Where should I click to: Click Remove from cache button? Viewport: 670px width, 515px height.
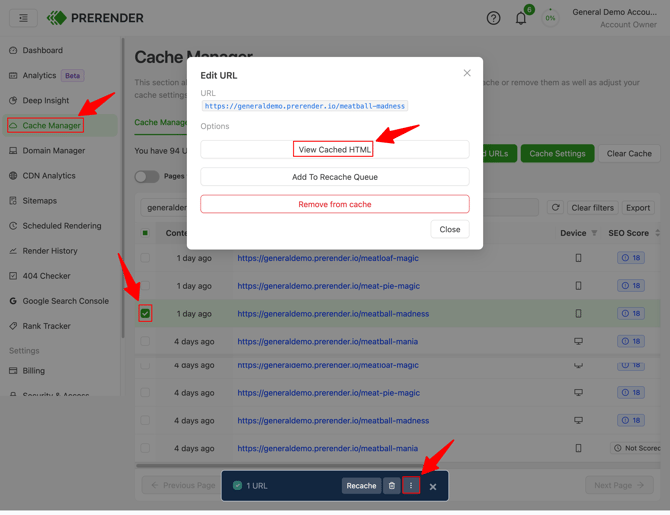335,204
